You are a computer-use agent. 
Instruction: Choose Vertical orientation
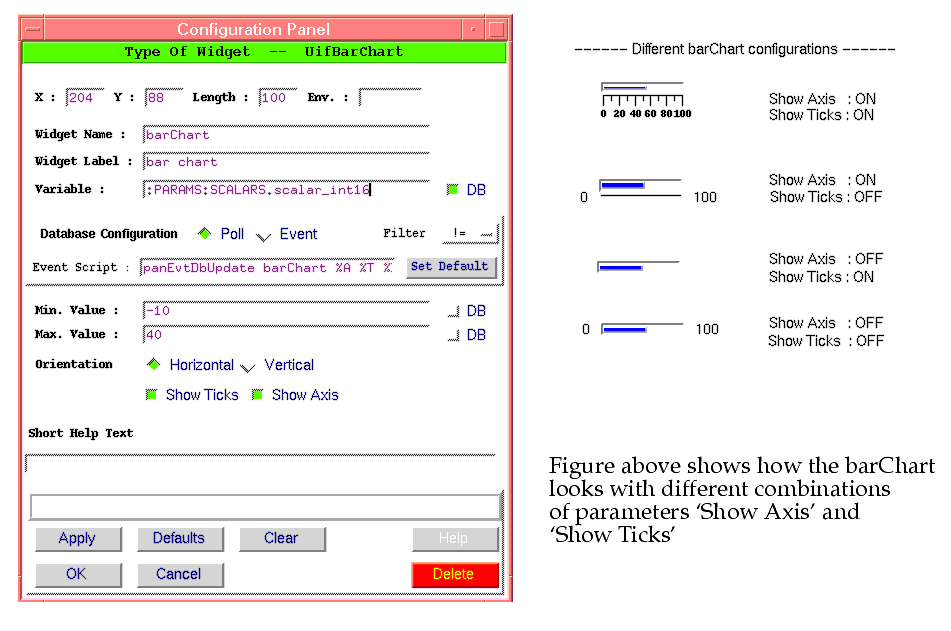248,366
